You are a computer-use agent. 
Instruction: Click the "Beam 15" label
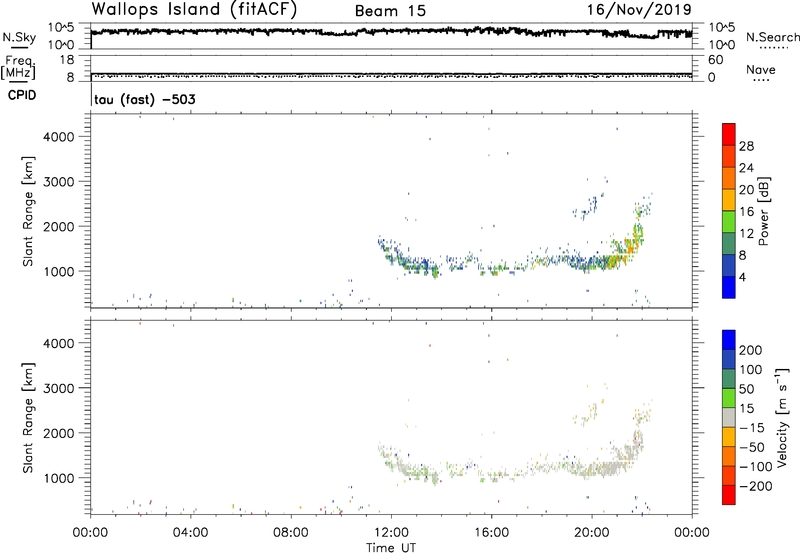[x=390, y=11]
